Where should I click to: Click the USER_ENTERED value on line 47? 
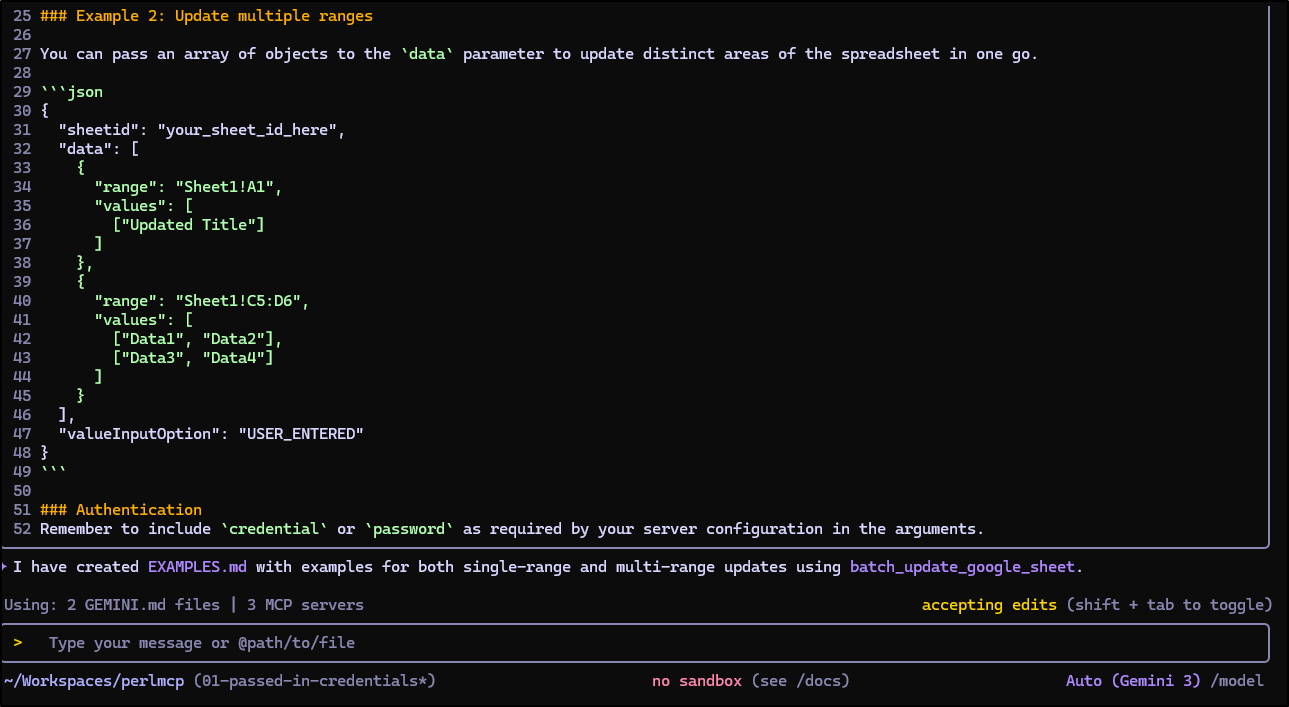[300, 434]
